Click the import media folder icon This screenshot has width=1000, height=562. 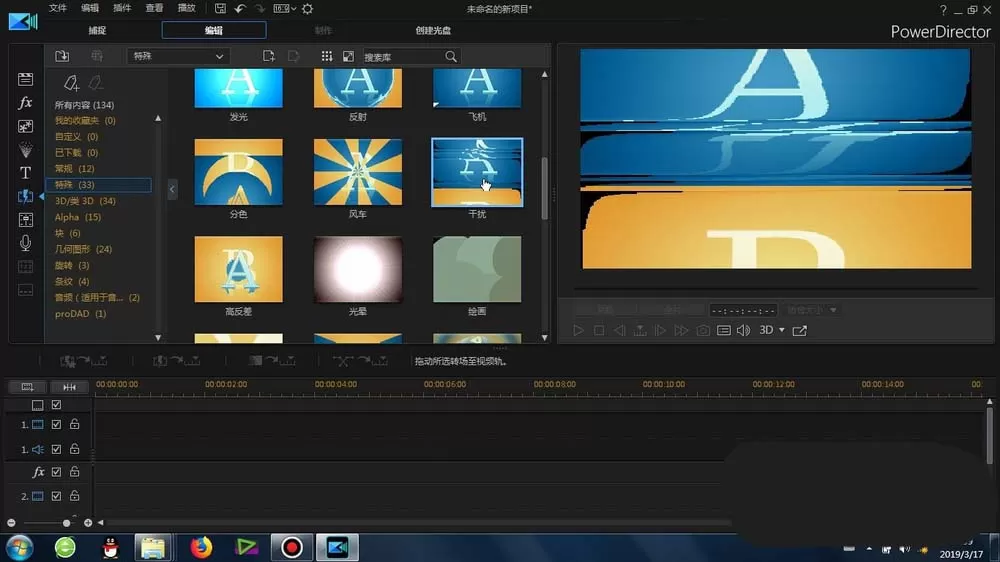pos(62,56)
